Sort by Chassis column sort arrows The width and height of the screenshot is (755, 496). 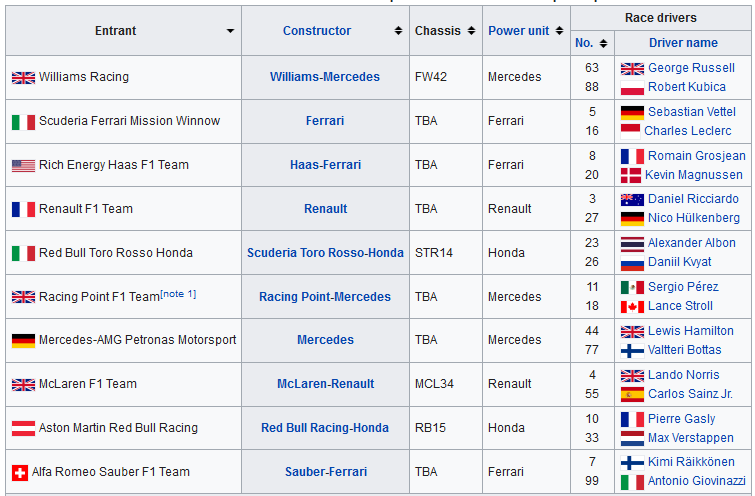[x=471, y=31]
